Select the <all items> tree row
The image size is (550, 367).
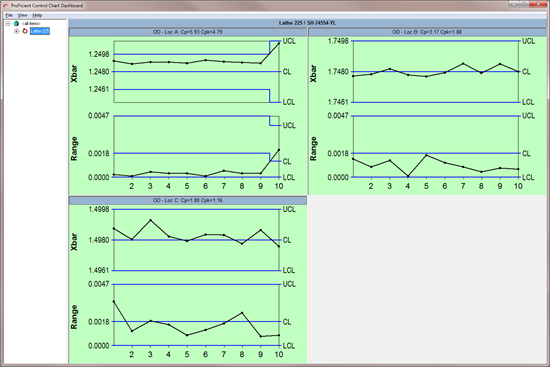pyautogui.click(x=31, y=24)
